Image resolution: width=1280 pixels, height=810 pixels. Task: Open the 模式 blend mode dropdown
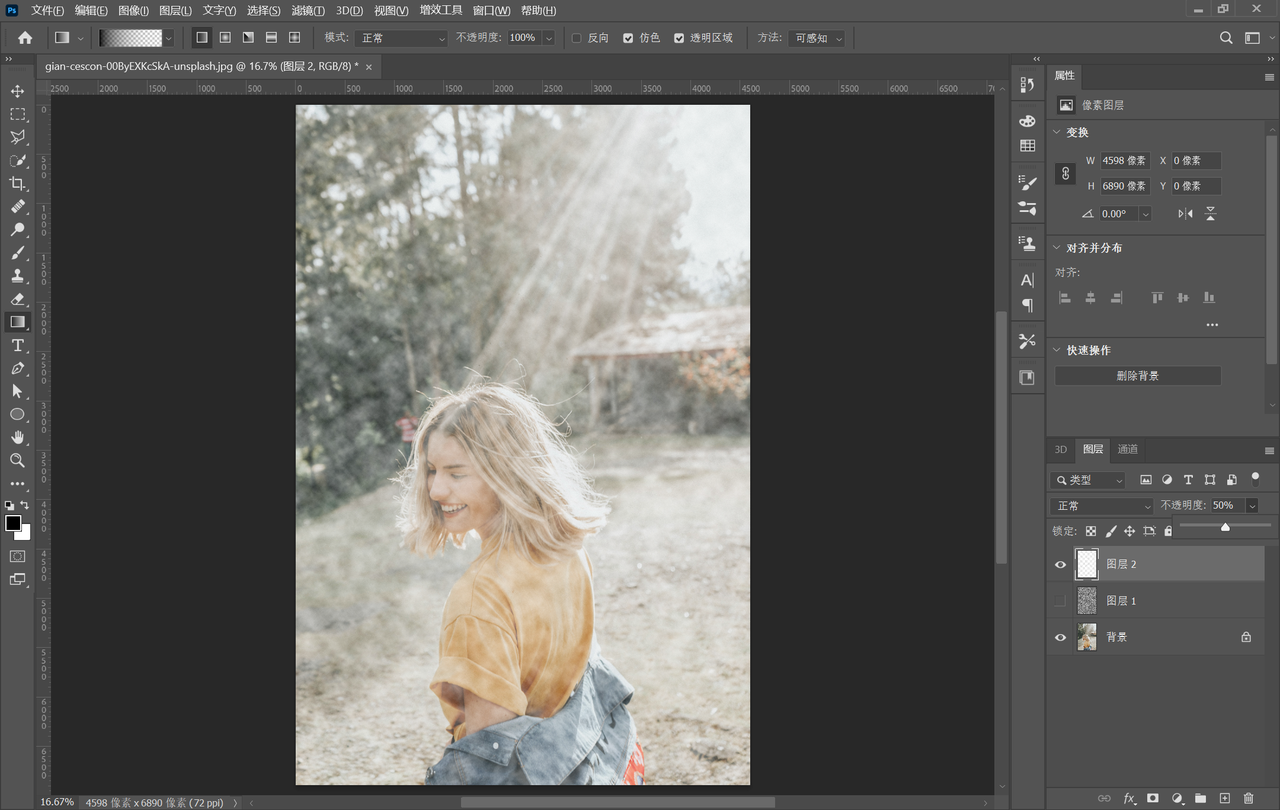[x=402, y=38]
